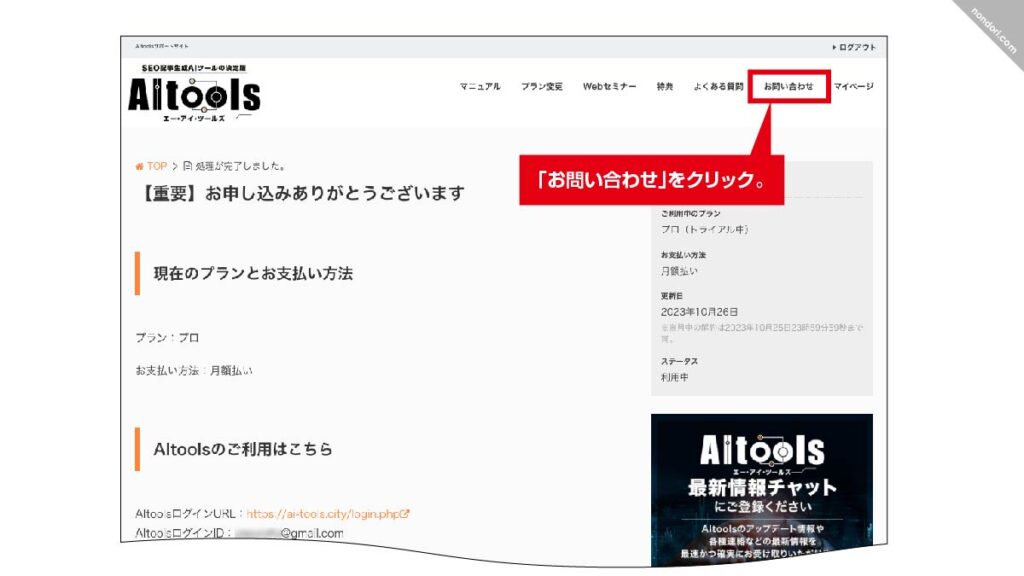
Task: Select プラン変更 in the navigation
Action: click(541, 87)
